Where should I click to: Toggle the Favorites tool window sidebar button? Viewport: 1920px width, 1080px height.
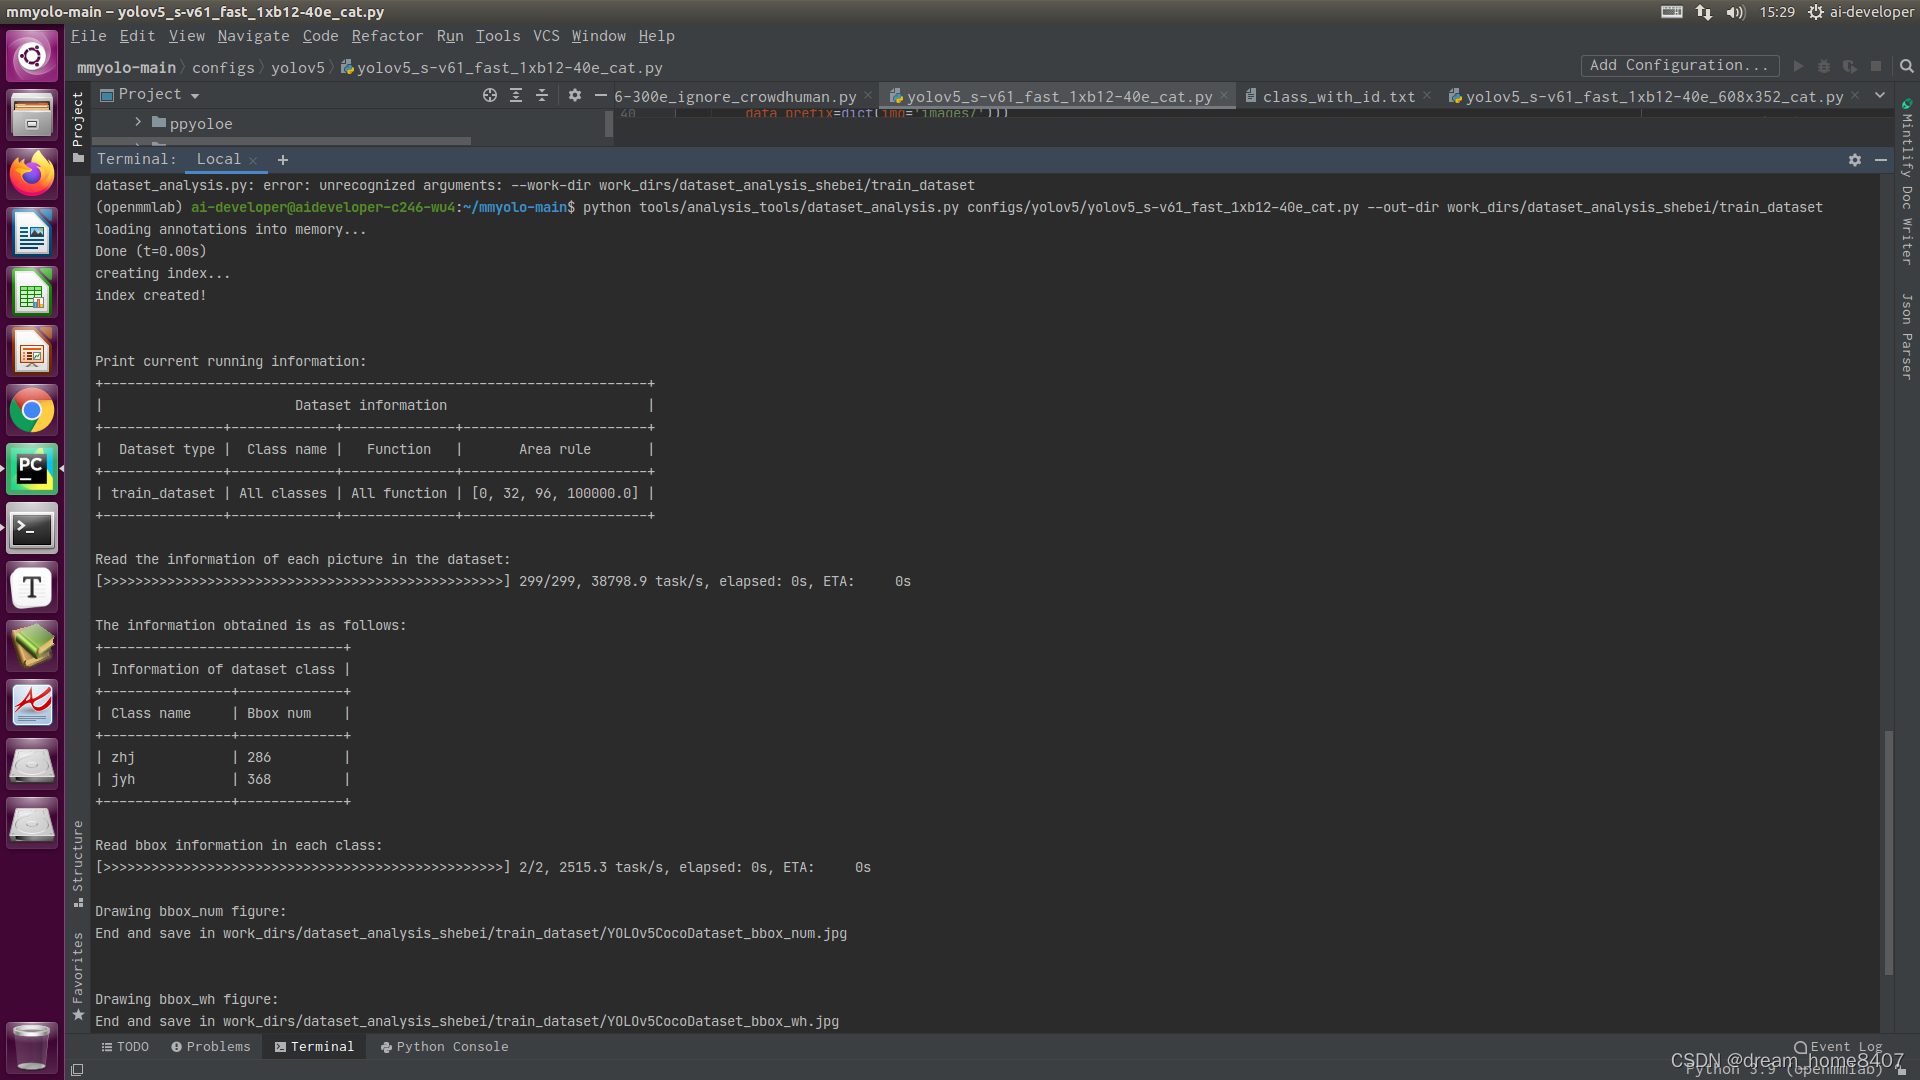[78, 976]
